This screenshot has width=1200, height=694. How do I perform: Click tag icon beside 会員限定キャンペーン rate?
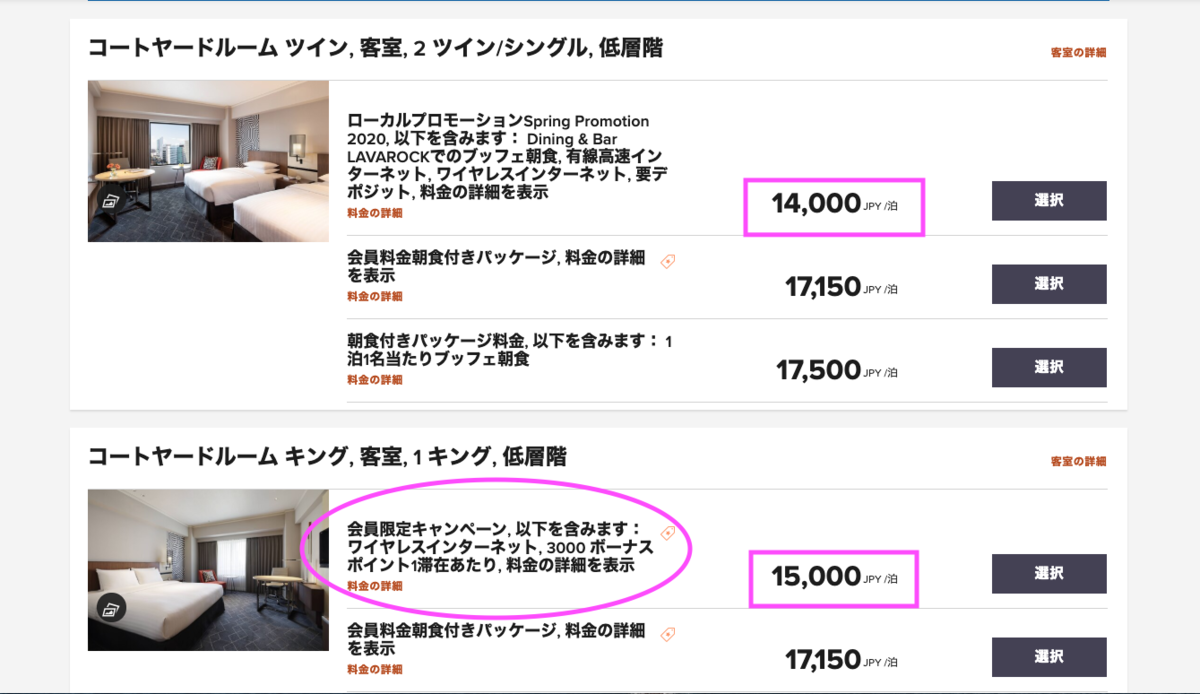click(x=668, y=533)
